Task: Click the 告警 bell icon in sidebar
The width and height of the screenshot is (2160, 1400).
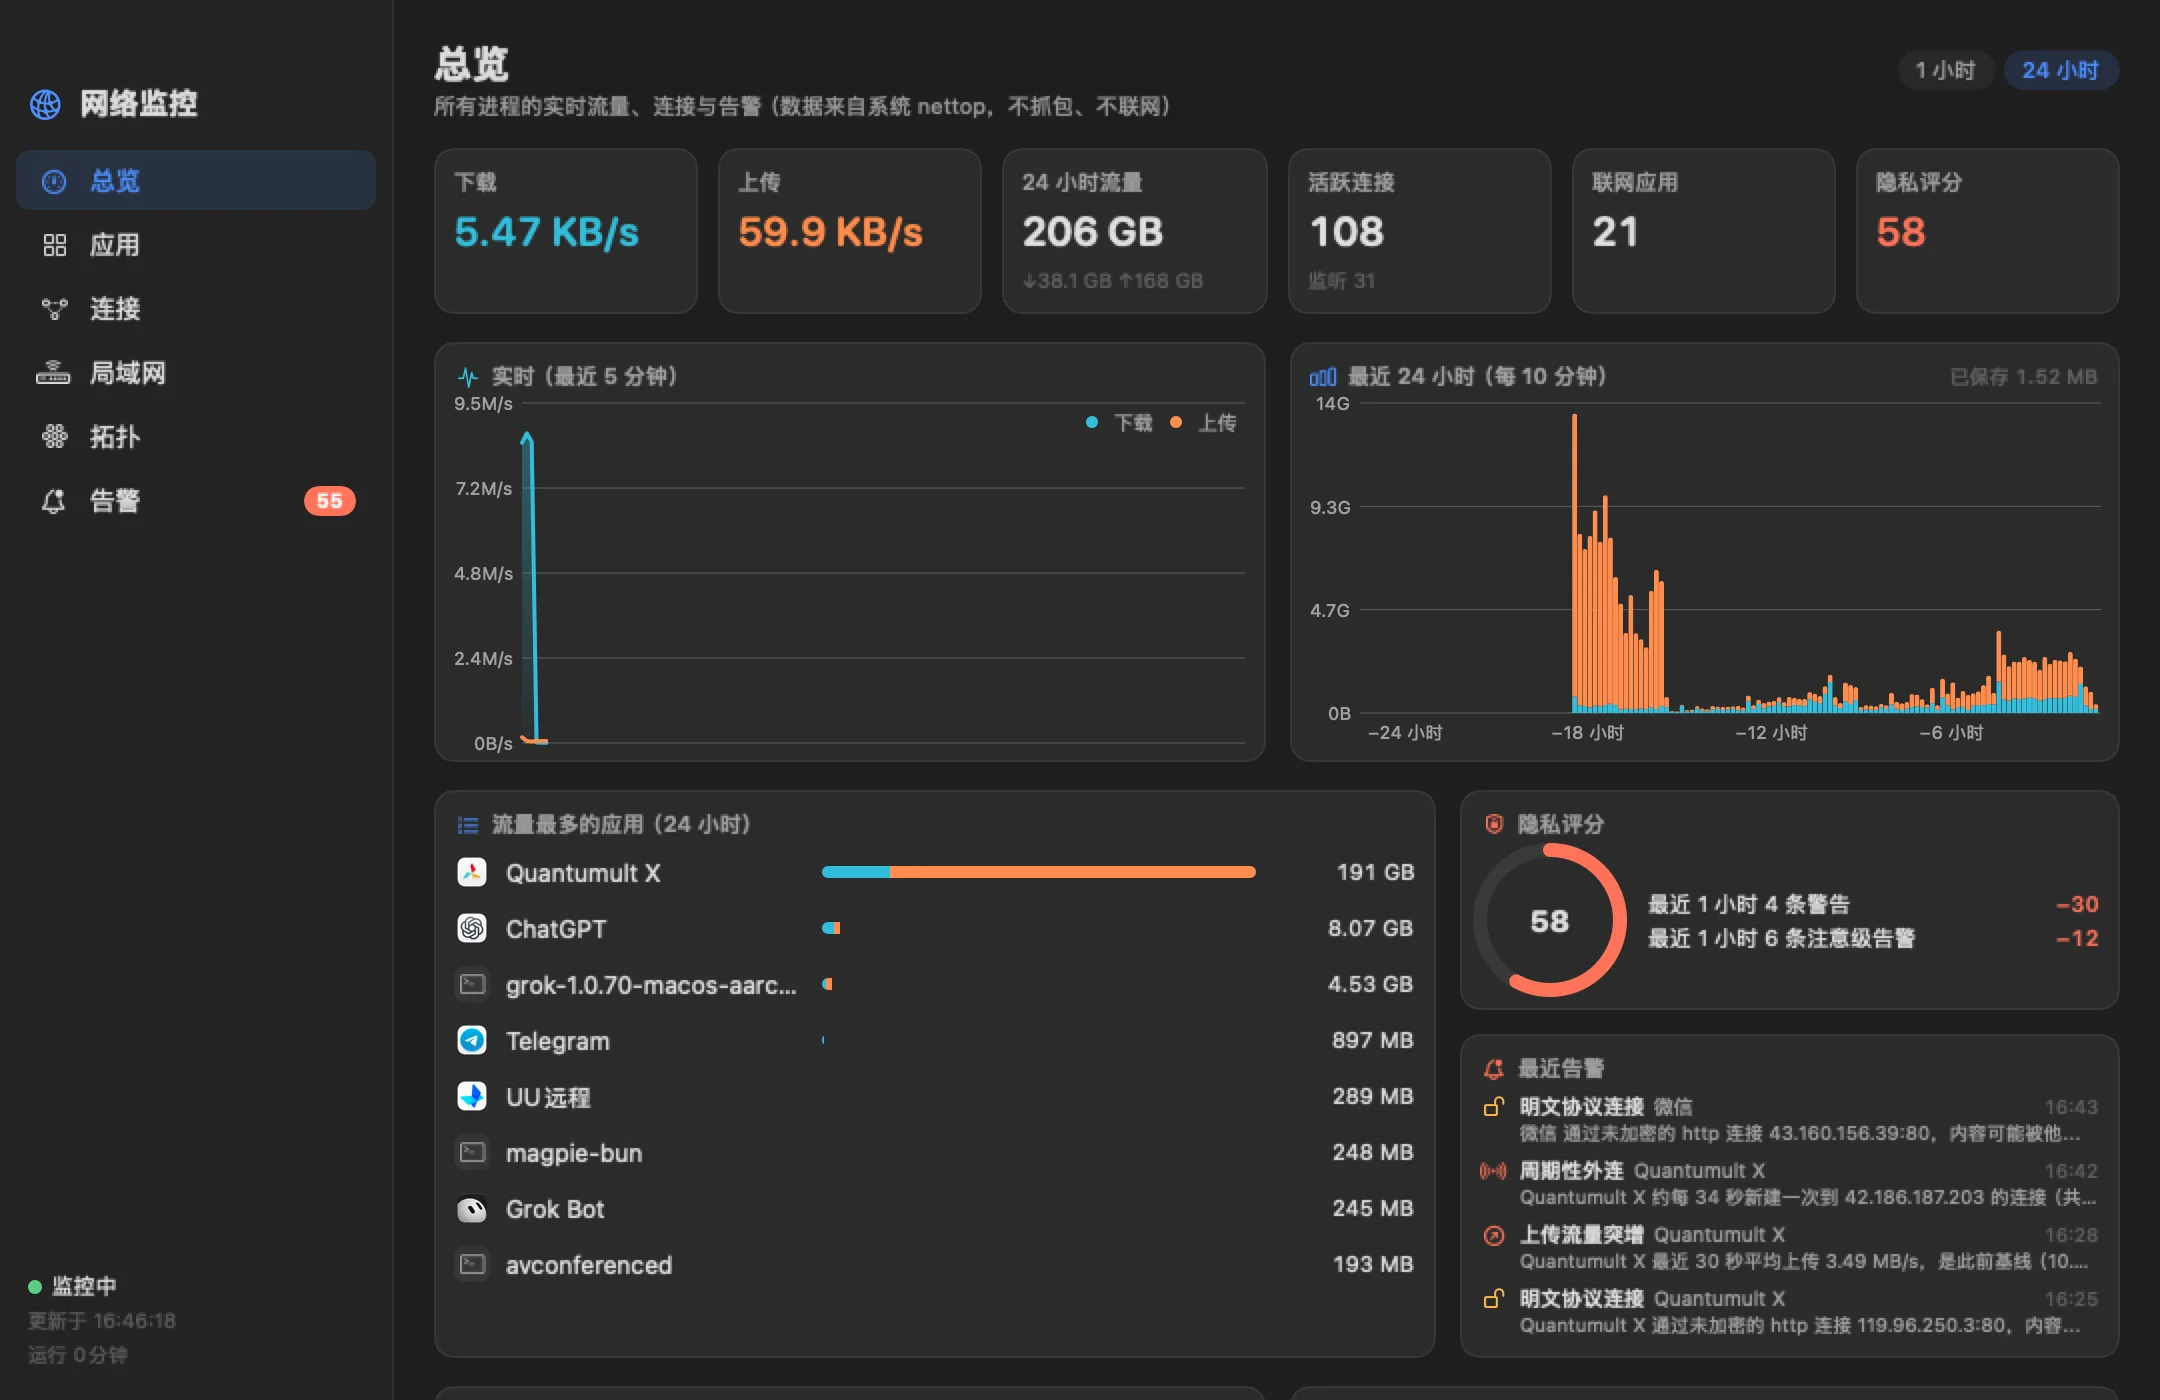Action: [x=54, y=501]
